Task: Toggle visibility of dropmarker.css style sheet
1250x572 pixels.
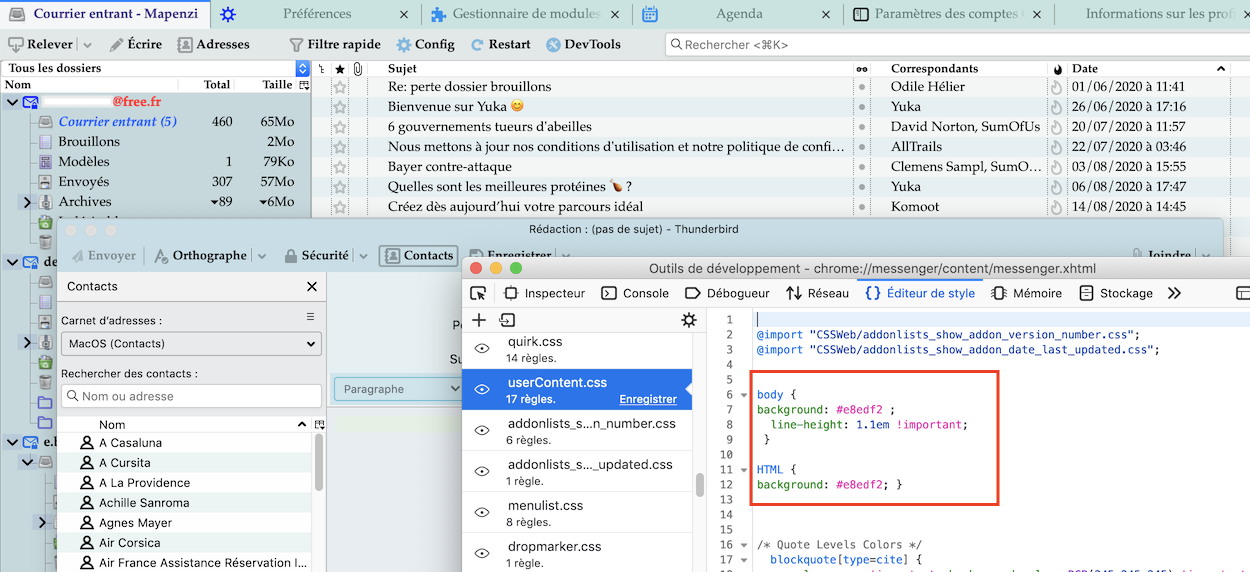Action: 482,554
